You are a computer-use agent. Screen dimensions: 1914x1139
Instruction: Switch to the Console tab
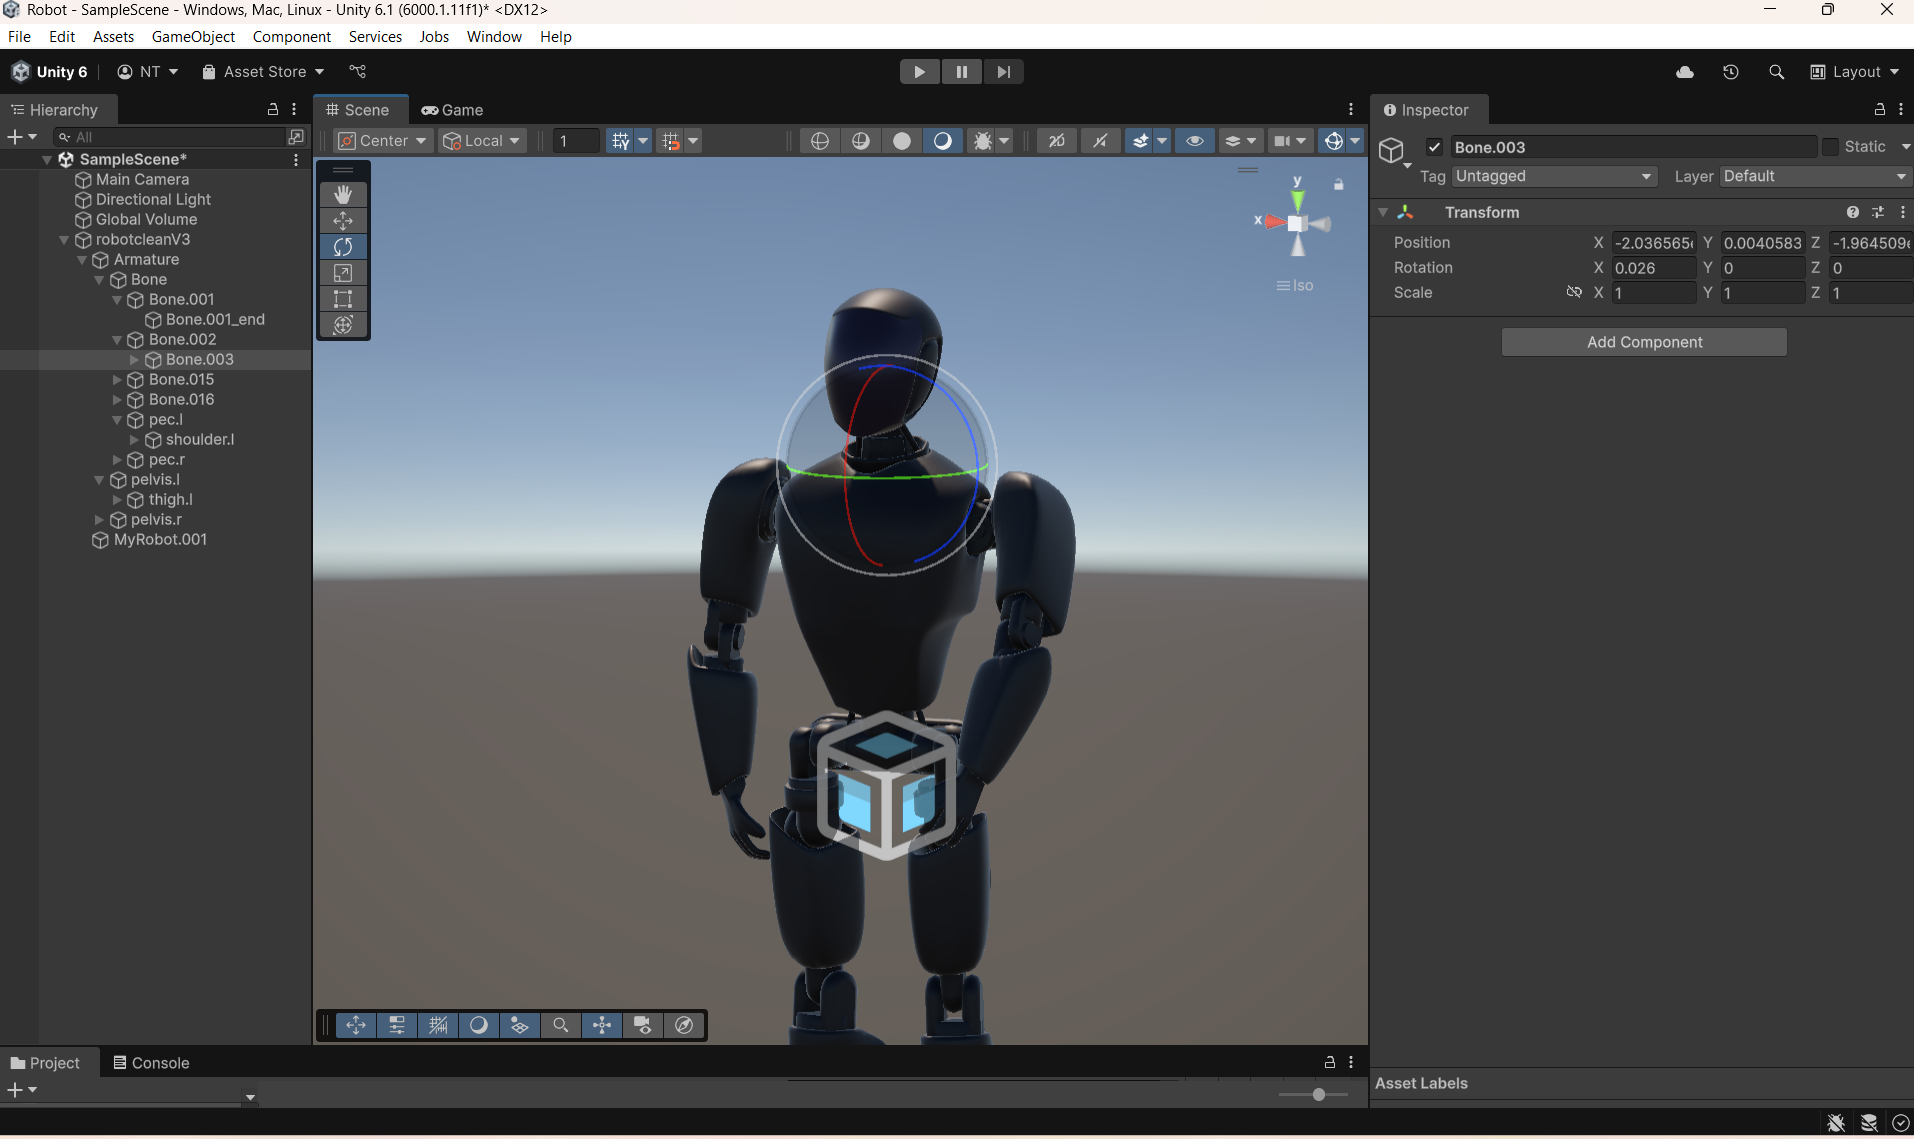[x=151, y=1063]
